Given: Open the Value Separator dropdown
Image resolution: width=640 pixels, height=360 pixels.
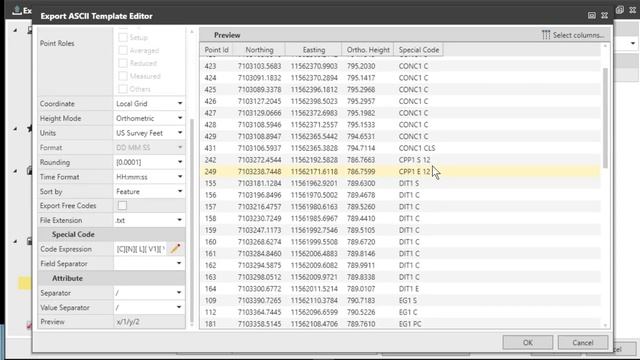Looking at the screenshot, I should click(149, 308).
